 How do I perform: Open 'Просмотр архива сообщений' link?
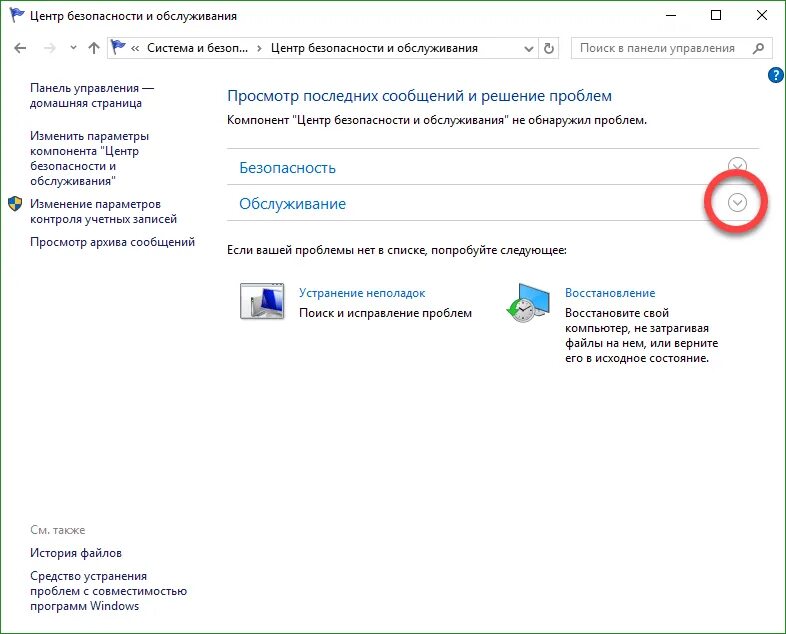tap(112, 242)
